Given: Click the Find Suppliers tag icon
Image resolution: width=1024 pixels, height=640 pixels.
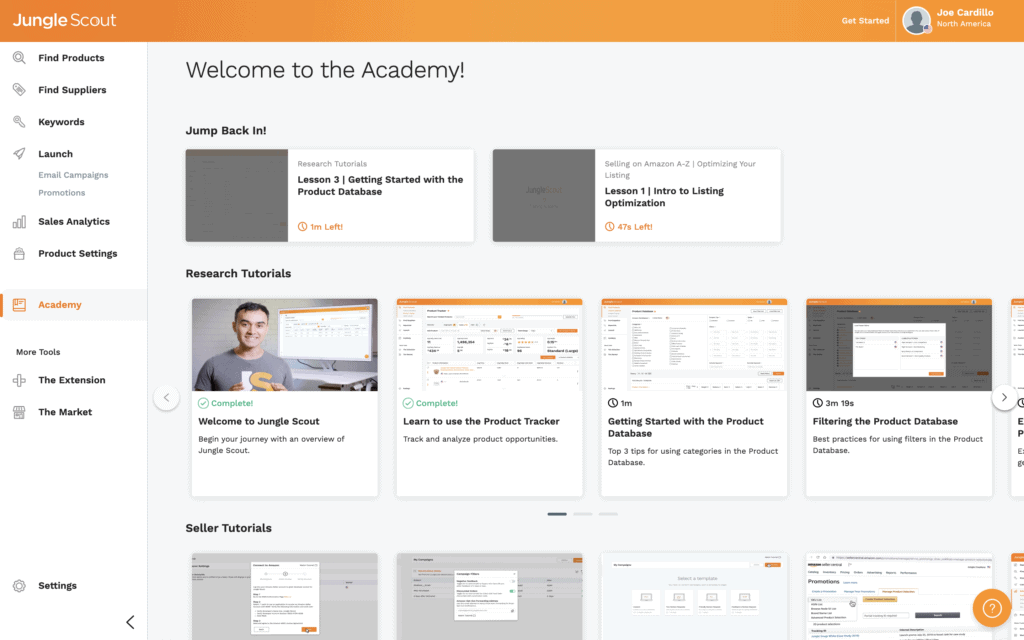Looking at the screenshot, I should click(x=19, y=89).
